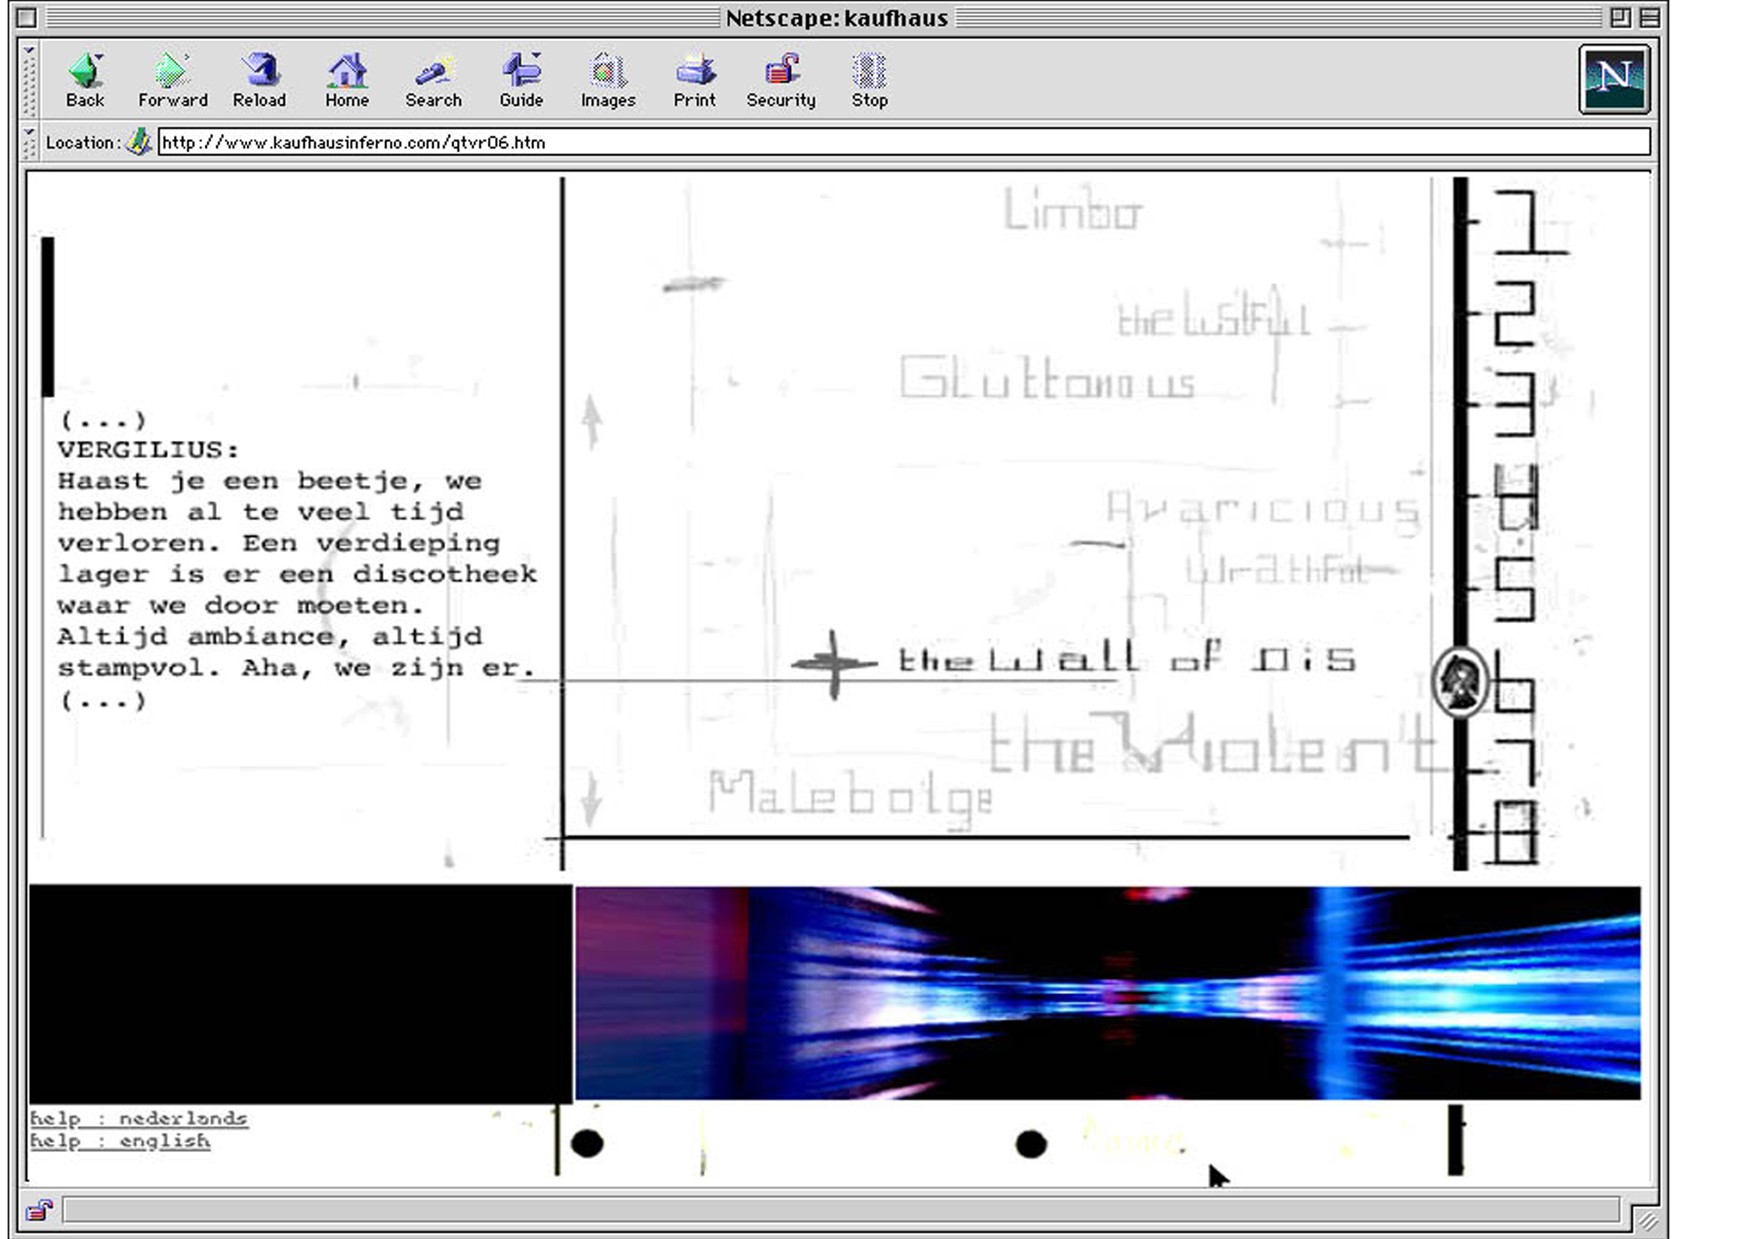This screenshot has height=1239, width=1754.
Task: Choose the Gluttonous level label
Action: coord(1047,378)
